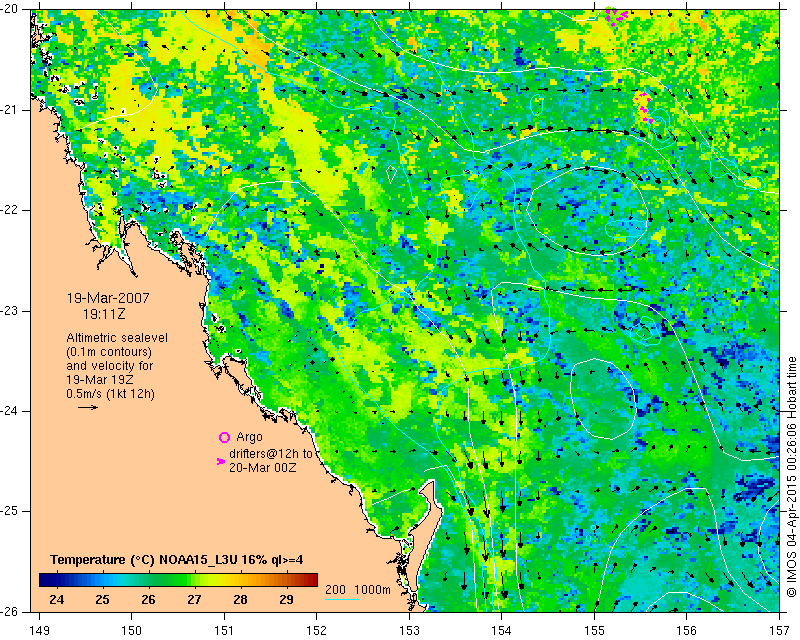
Task: Click the magenta drifter arrow legend symbol
Action: pyautogui.click(x=221, y=461)
